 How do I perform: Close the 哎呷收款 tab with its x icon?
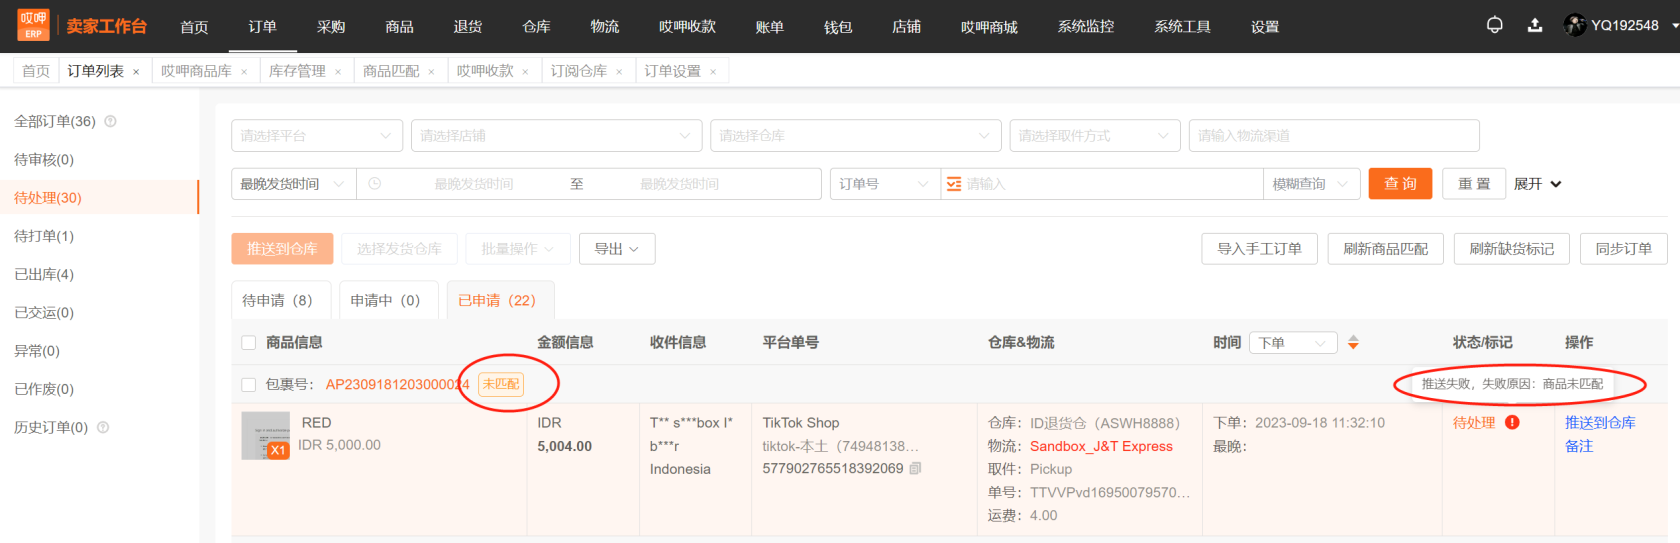tap(525, 72)
